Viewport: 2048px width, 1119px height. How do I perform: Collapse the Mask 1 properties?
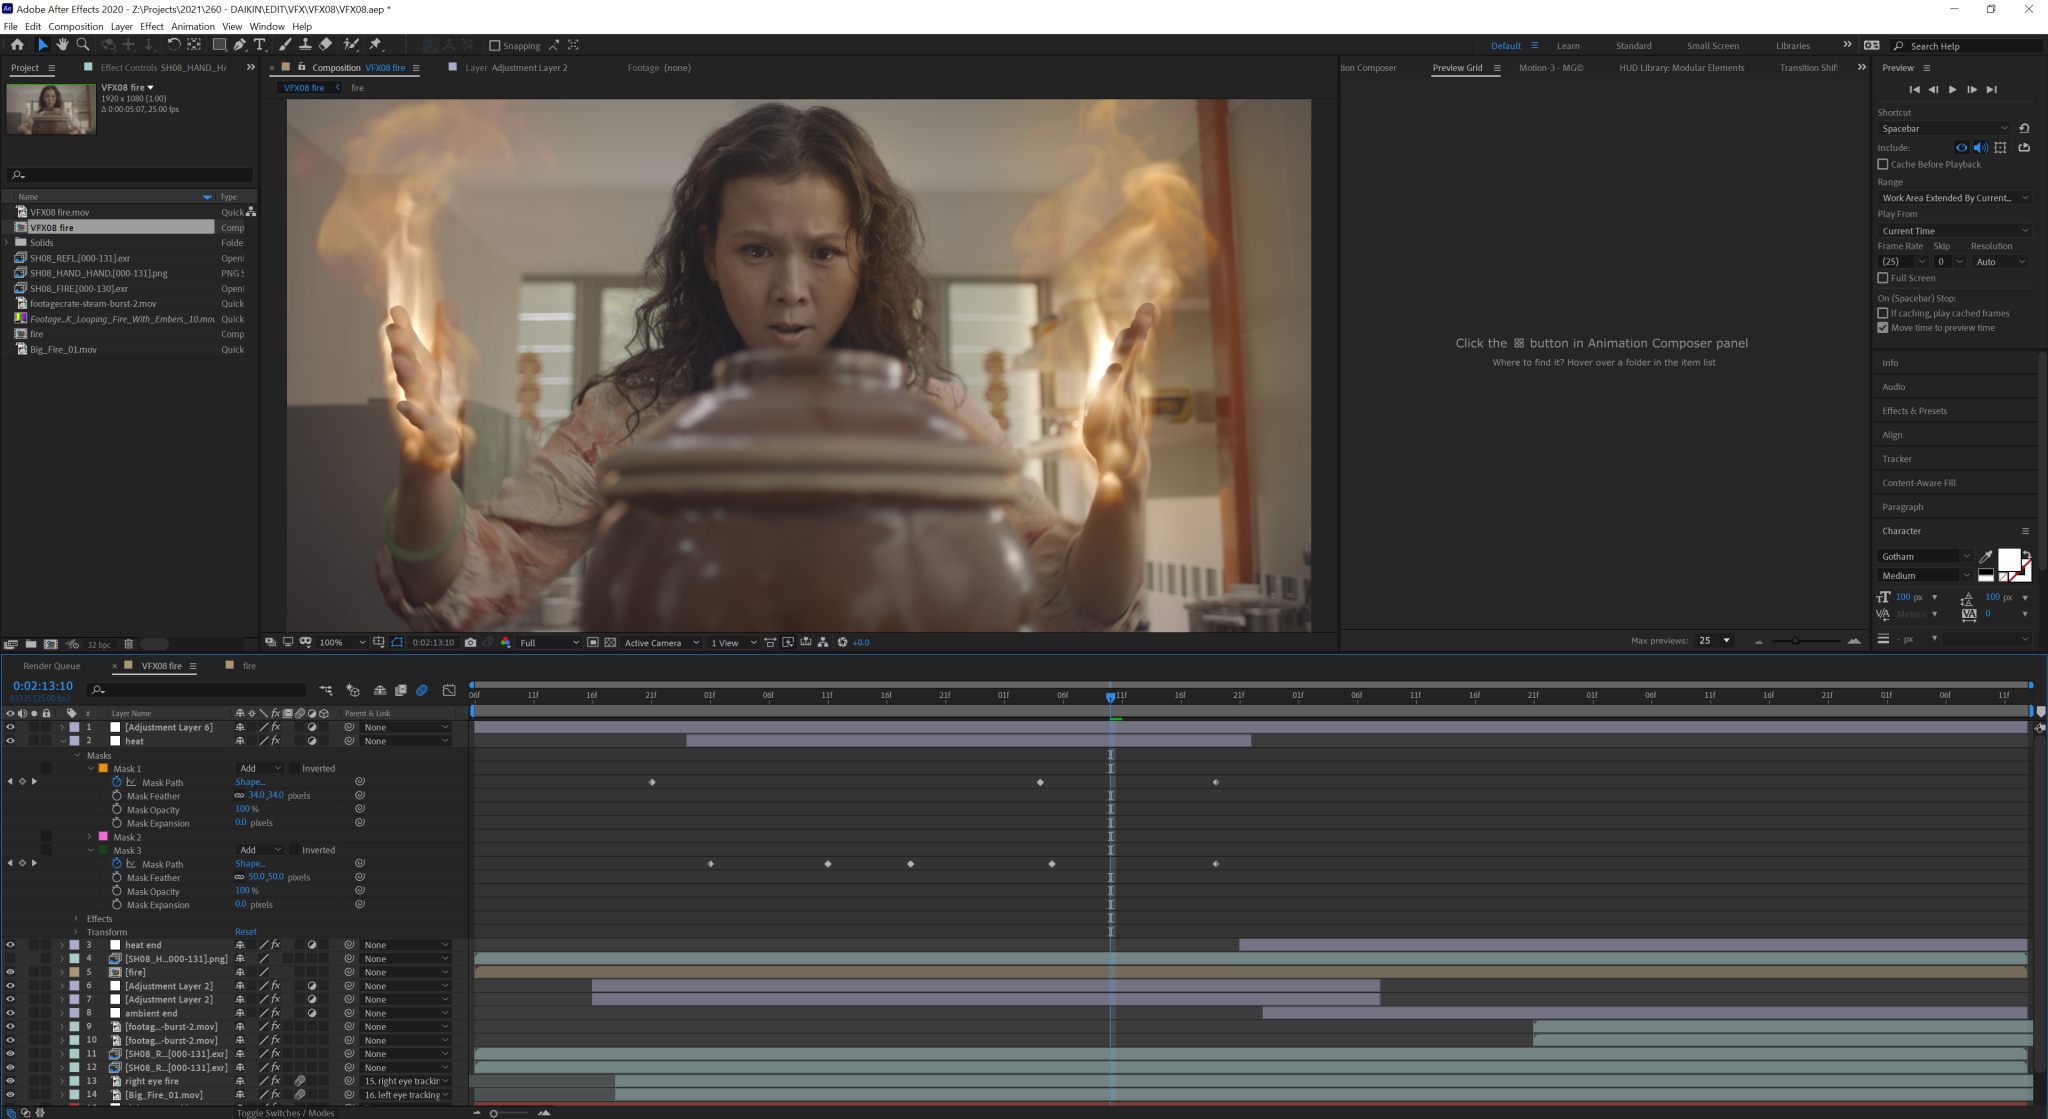[91, 769]
